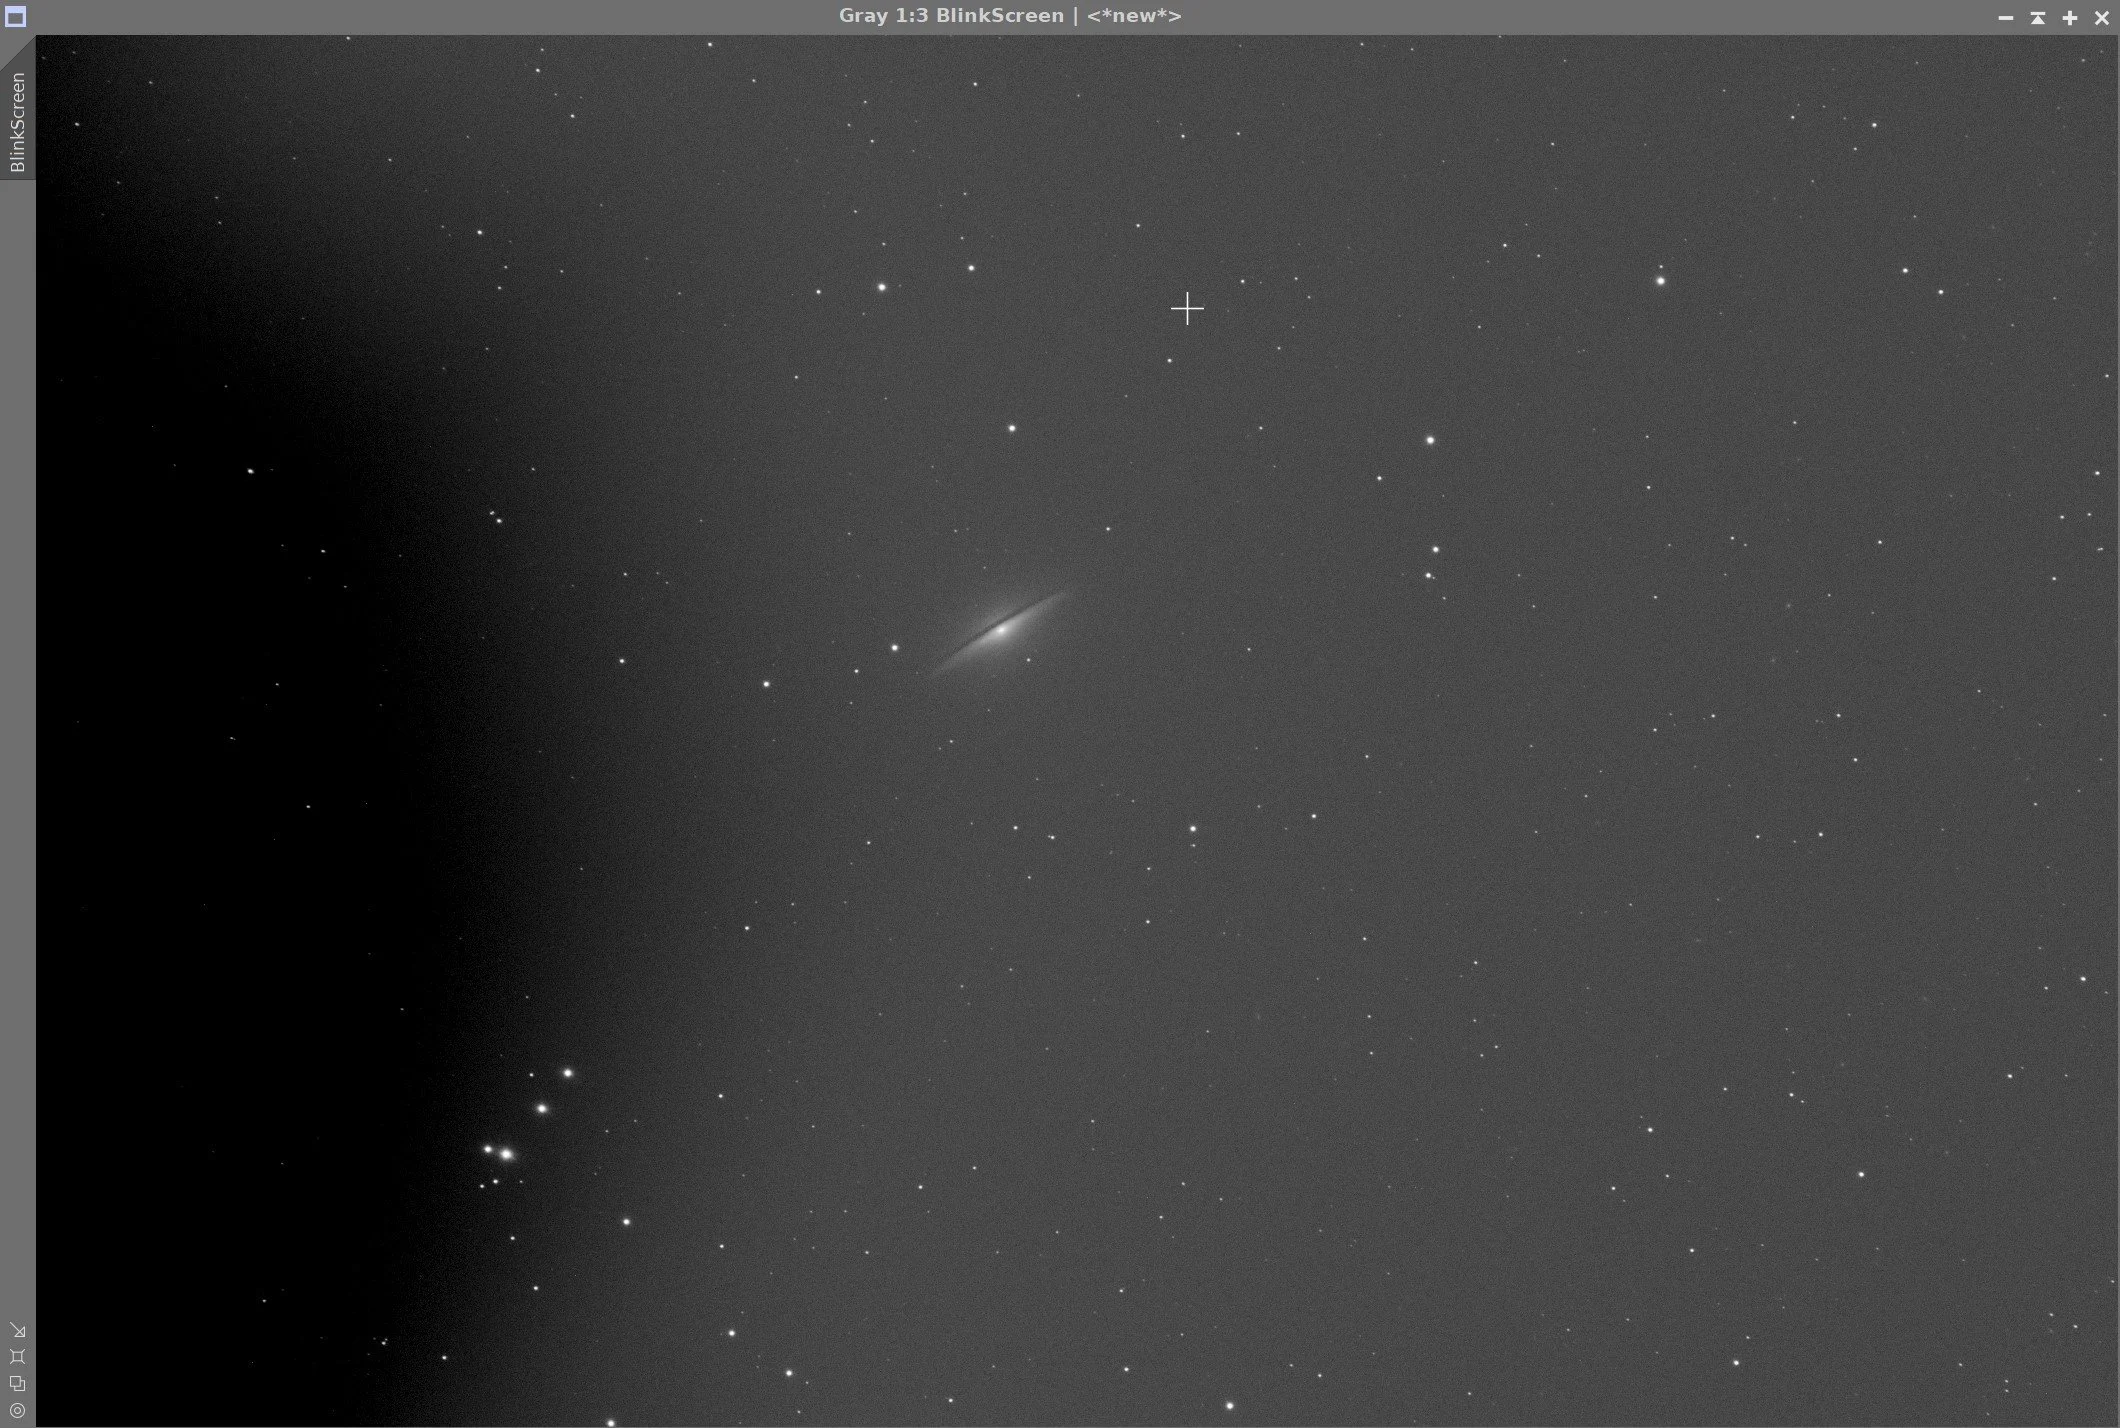Click the diagonal arrow icon in left sidebar
Viewport: 2120px width, 1428px height.
[x=17, y=1330]
